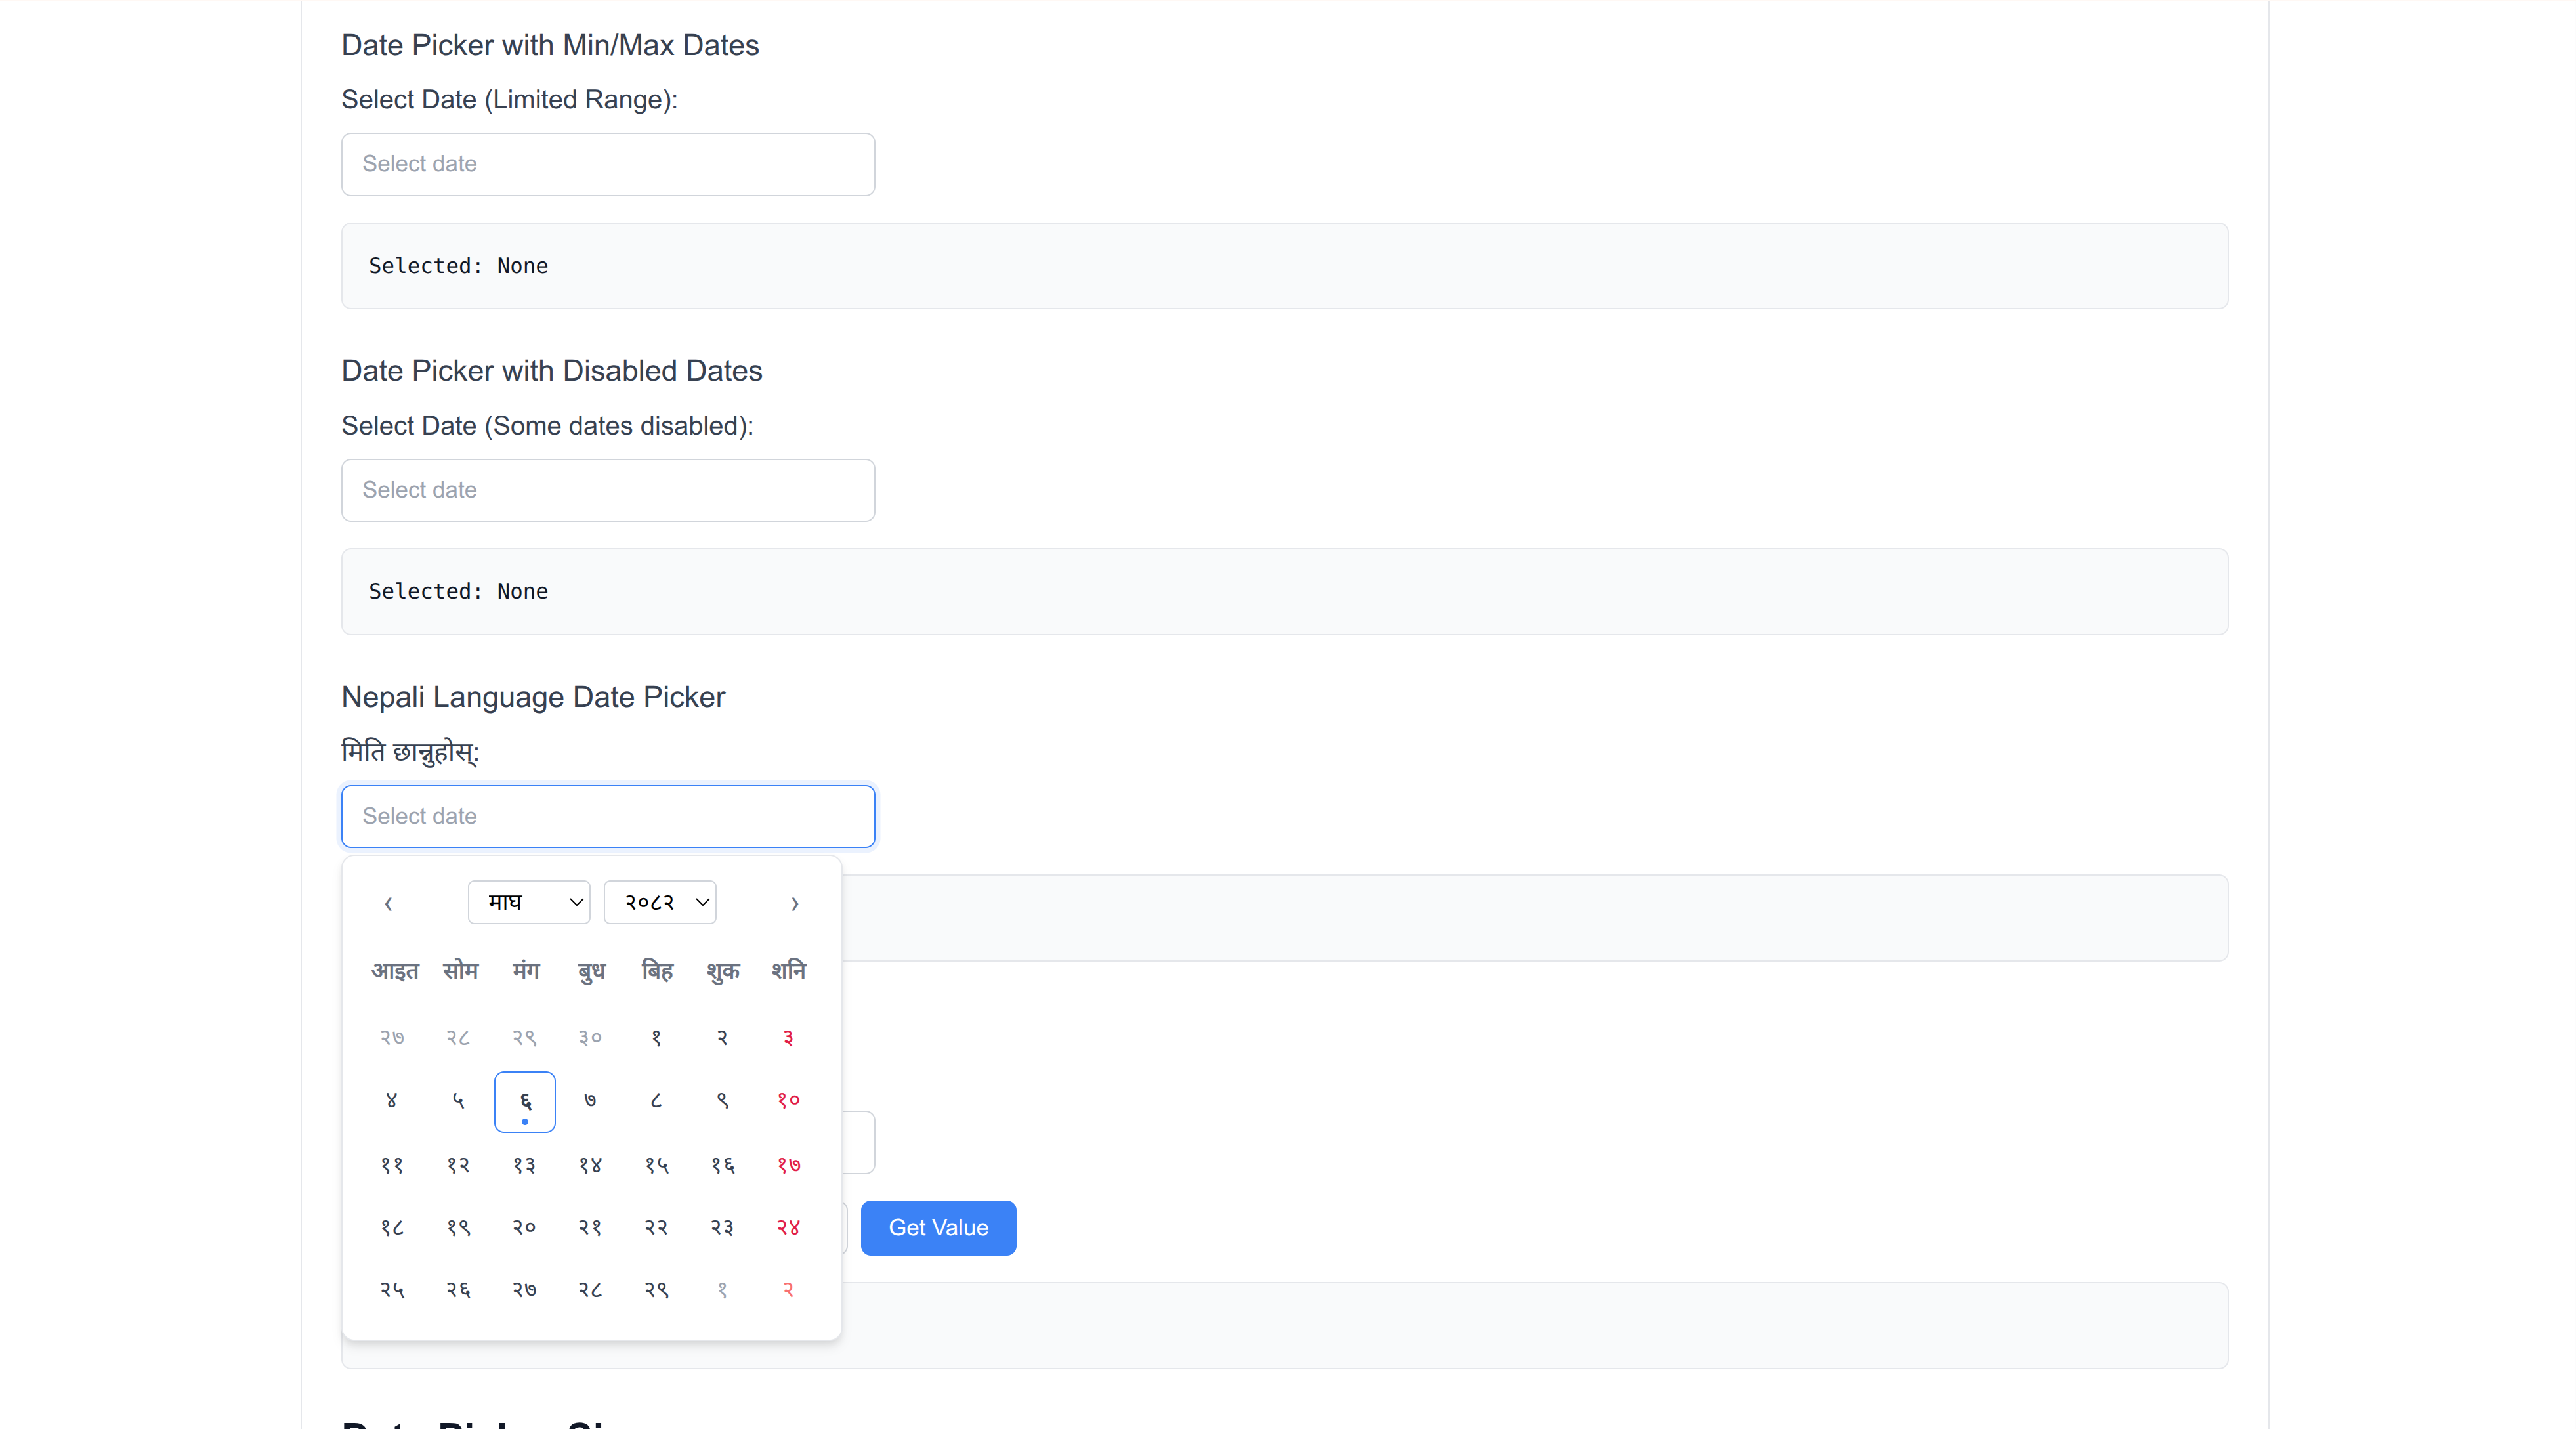Select date २० in the calendar
The height and width of the screenshot is (1429, 2576).
click(x=524, y=1227)
